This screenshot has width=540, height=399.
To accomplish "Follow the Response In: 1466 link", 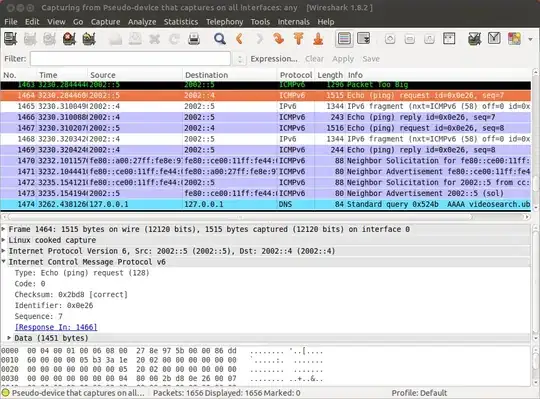I will 56,327.
